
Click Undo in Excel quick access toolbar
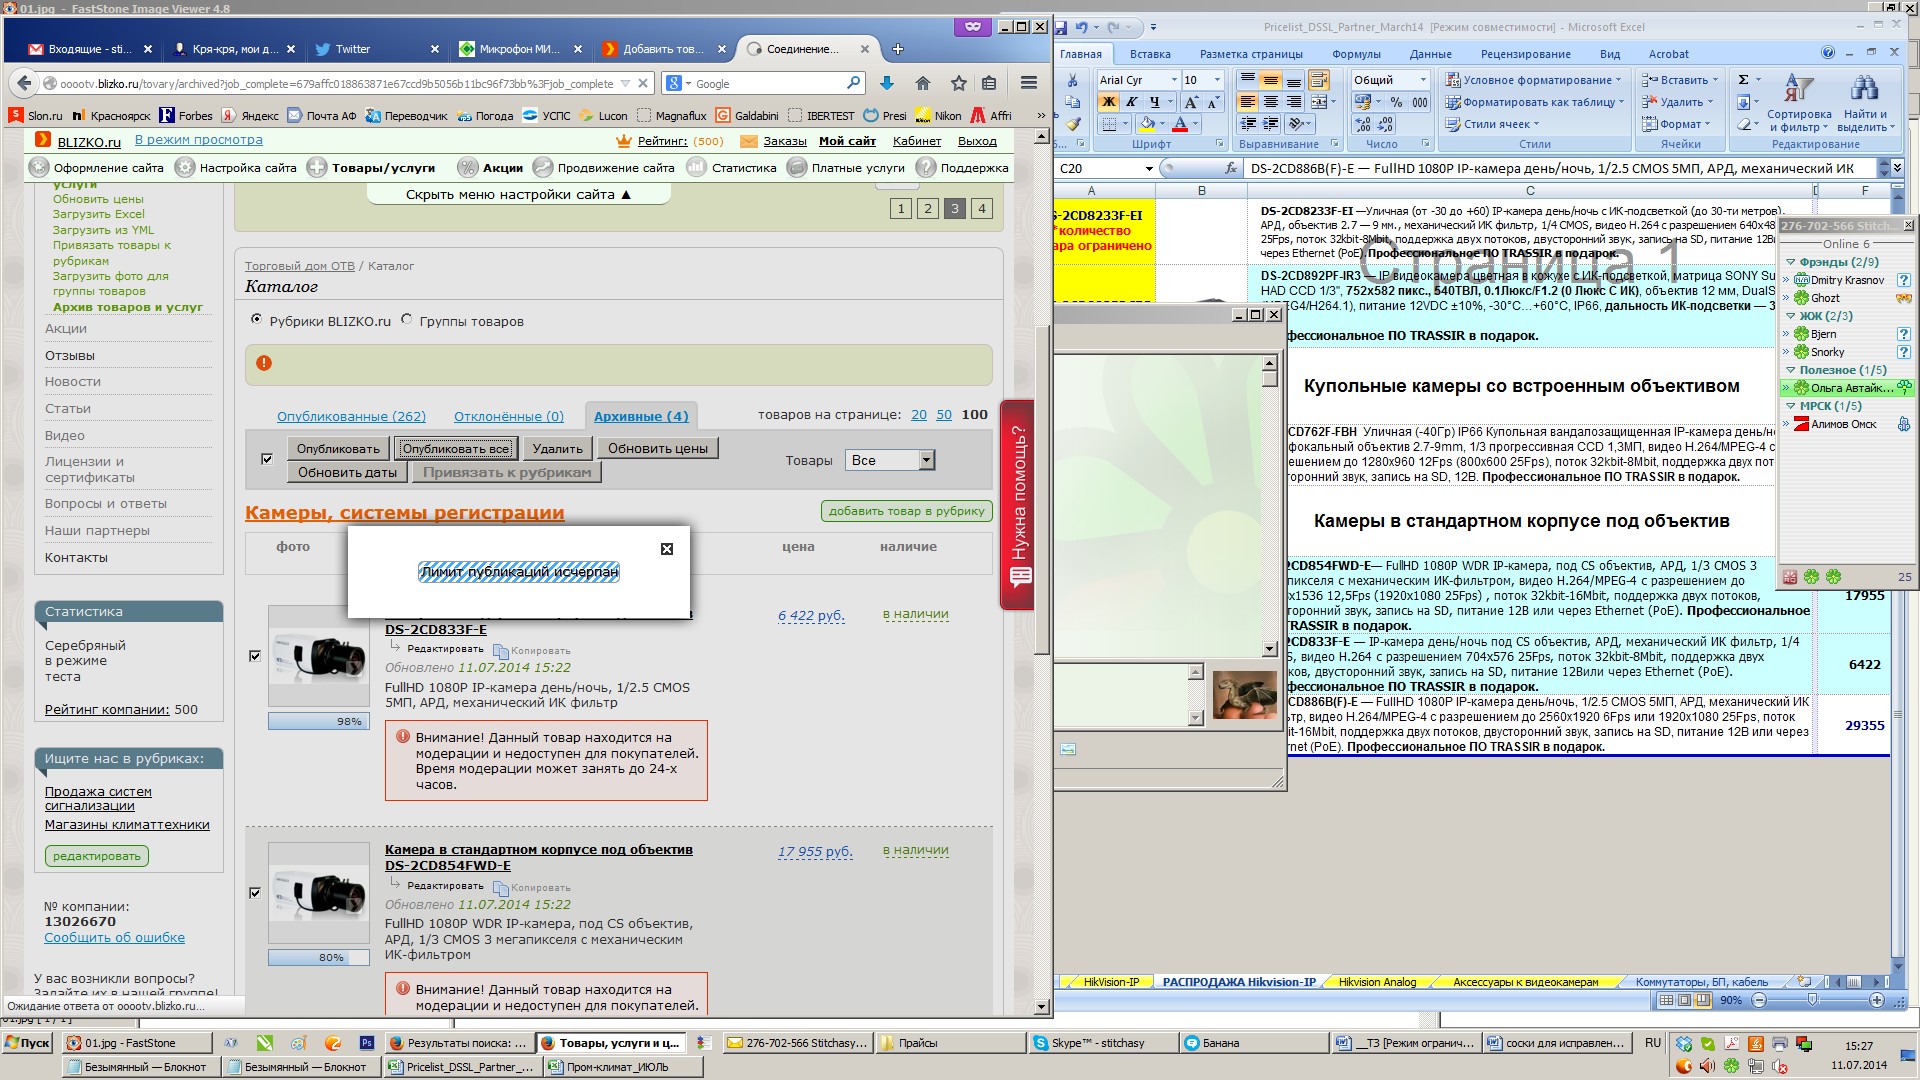point(1082,27)
